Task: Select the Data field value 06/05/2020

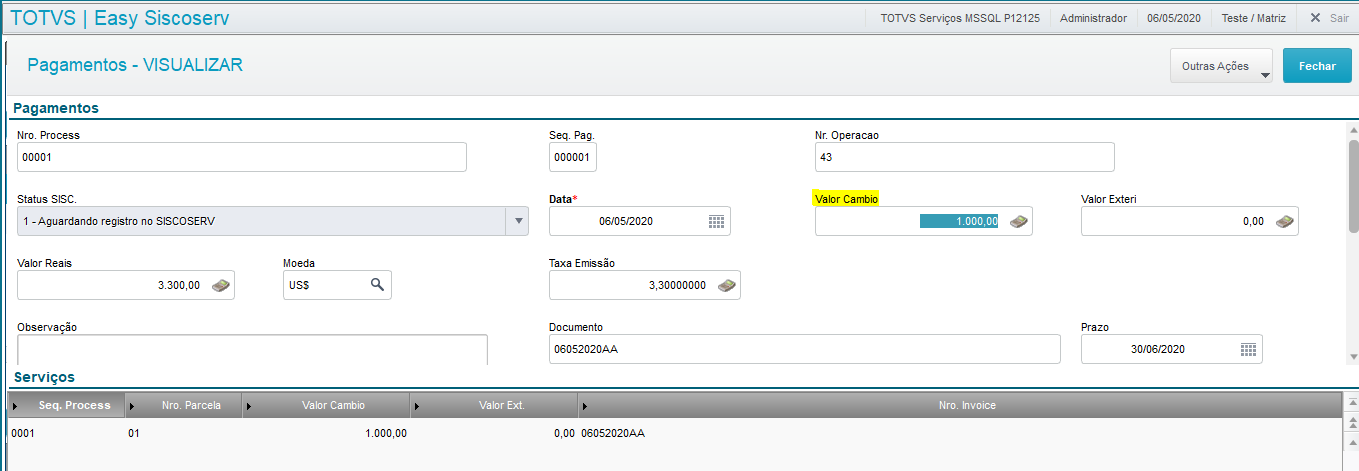Action: pos(626,221)
